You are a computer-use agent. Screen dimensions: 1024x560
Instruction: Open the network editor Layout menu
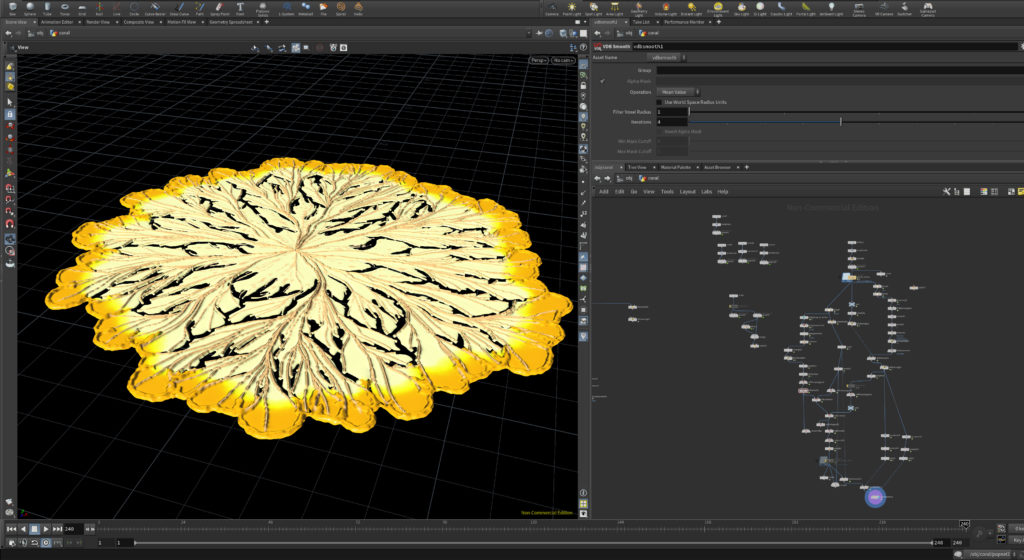688,192
